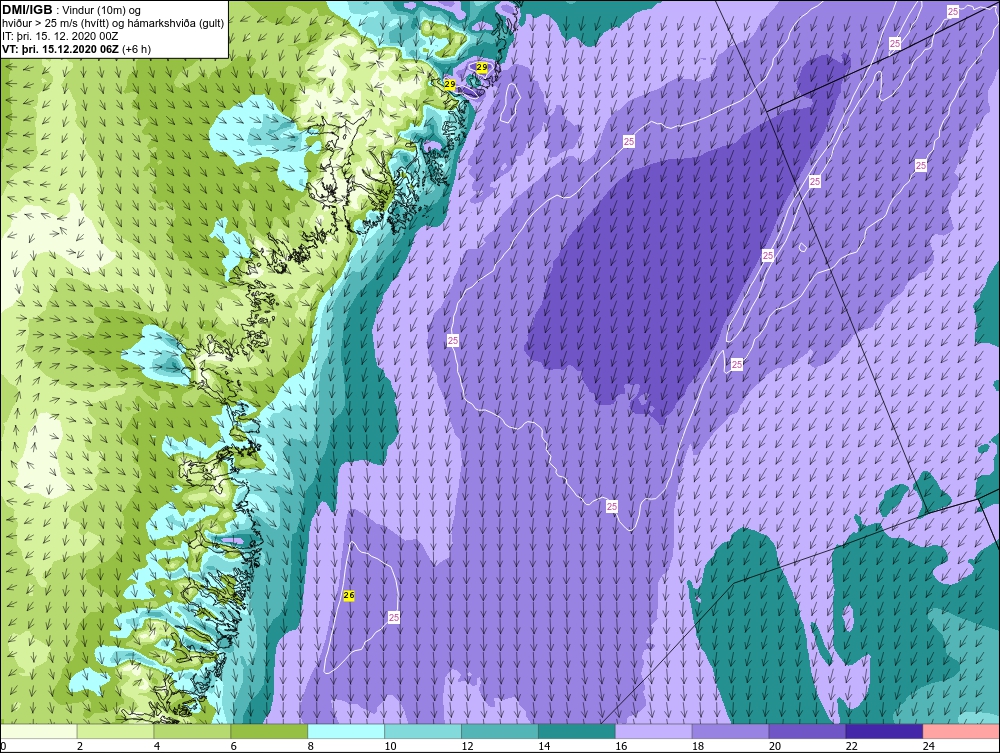Pick the 4–6 m/s green legend segment
Image resolution: width=1000 pixels, height=753 pixels.
click(192, 731)
